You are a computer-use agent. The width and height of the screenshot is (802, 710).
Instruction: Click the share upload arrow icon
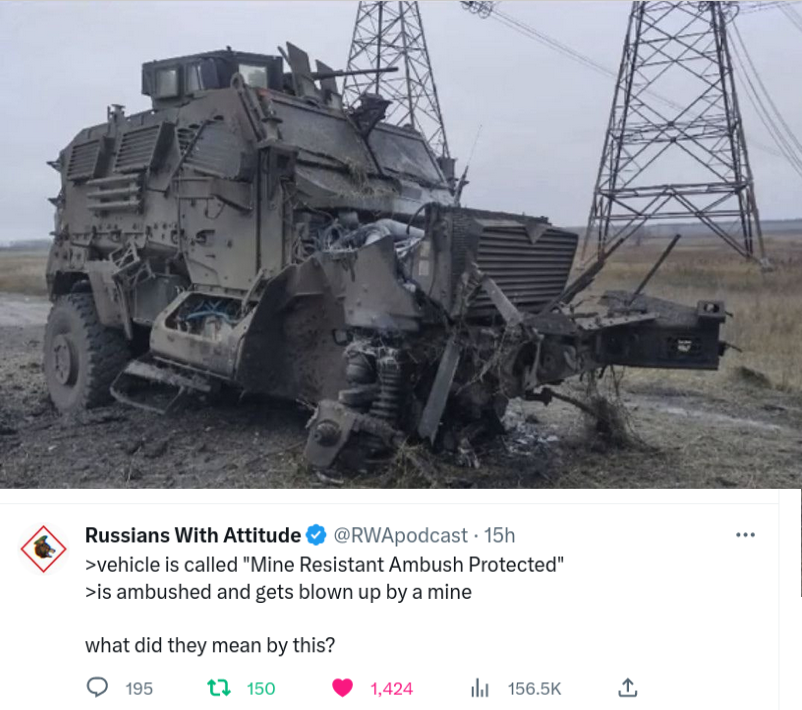click(x=628, y=687)
